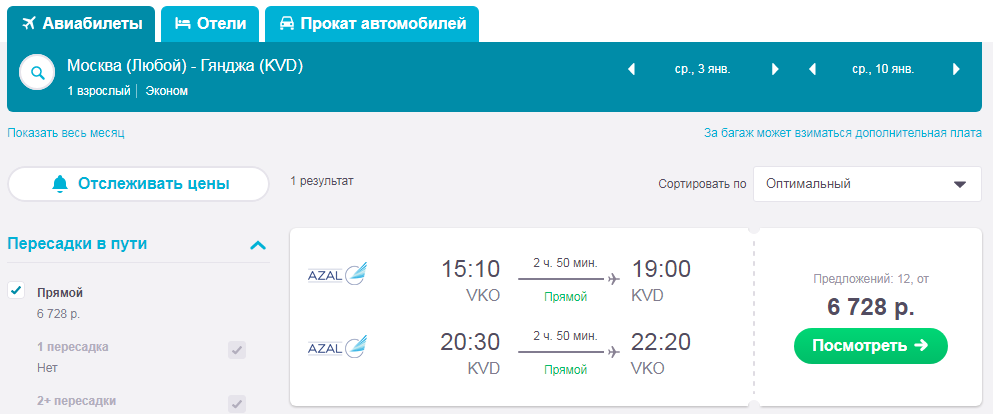Switch to the Прокат автомобилей tab

[372, 24]
